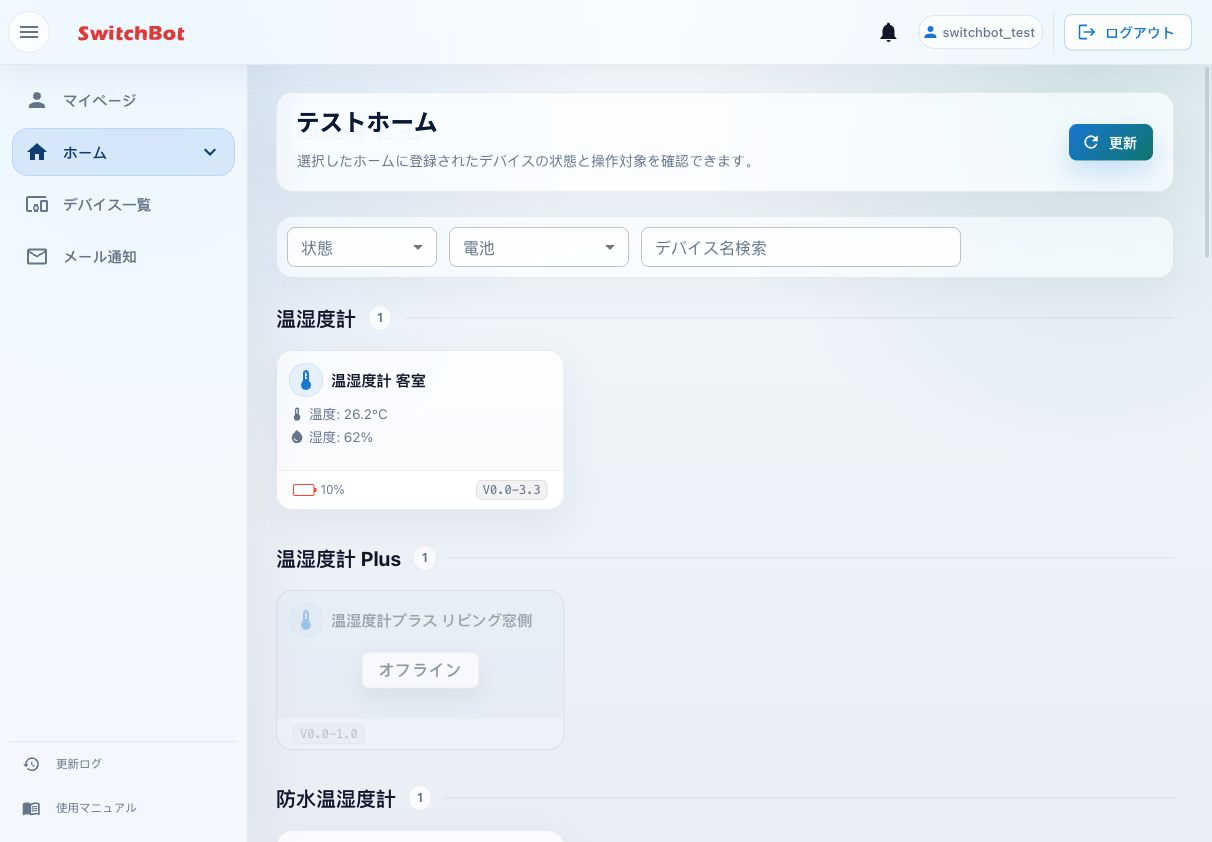Click humidity reading 62%
The width and height of the screenshot is (1212, 842).
coord(341,437)
